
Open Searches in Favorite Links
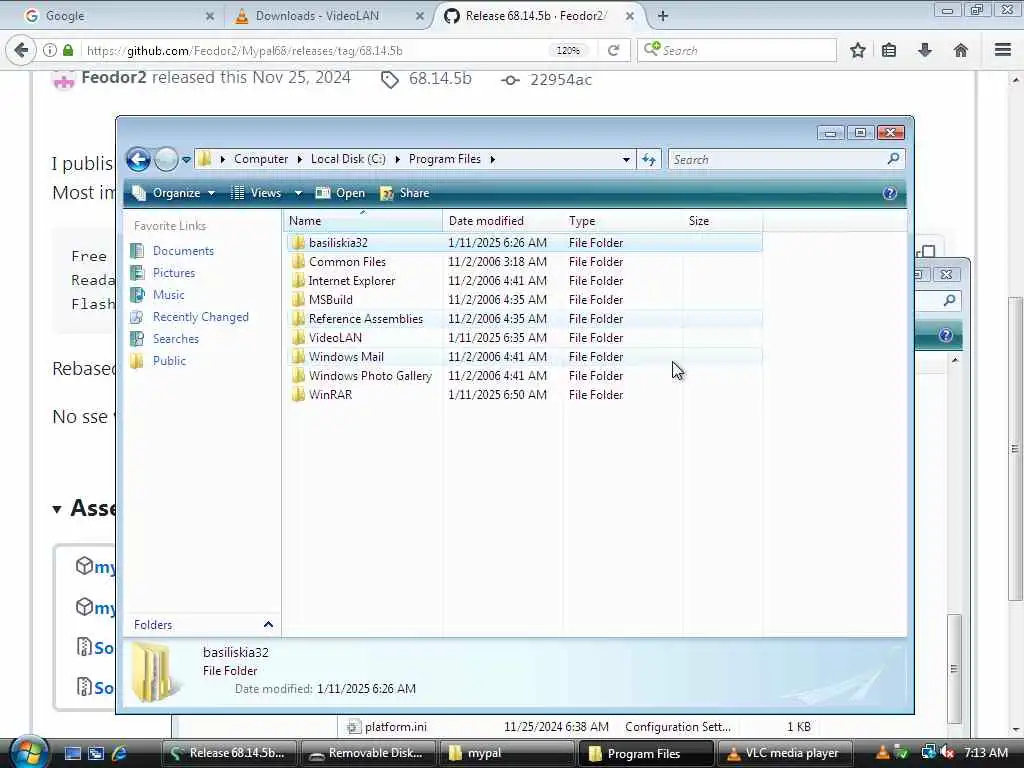(x=176, y=339)
